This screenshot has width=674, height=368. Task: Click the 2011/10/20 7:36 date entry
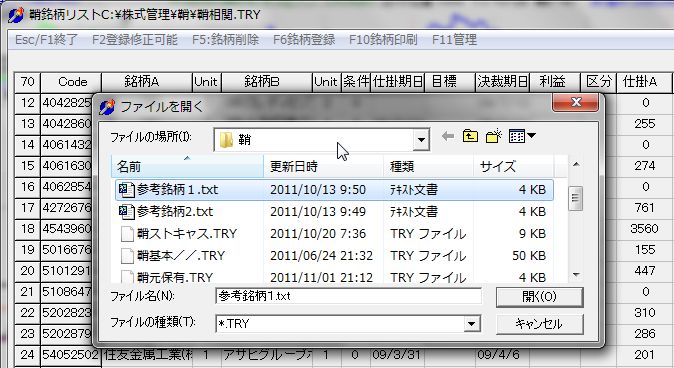[x=318, y=234]
